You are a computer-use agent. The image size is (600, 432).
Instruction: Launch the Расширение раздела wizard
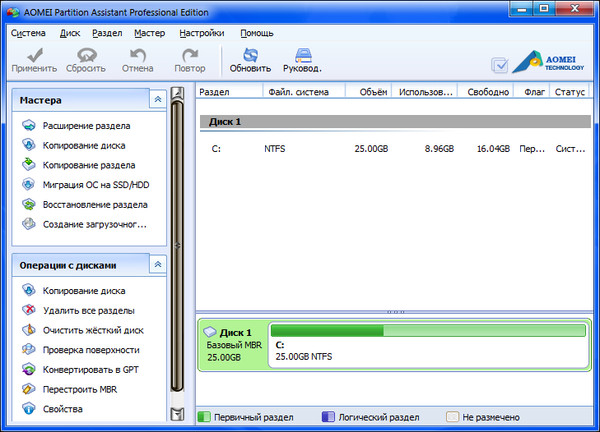(85, 126)
